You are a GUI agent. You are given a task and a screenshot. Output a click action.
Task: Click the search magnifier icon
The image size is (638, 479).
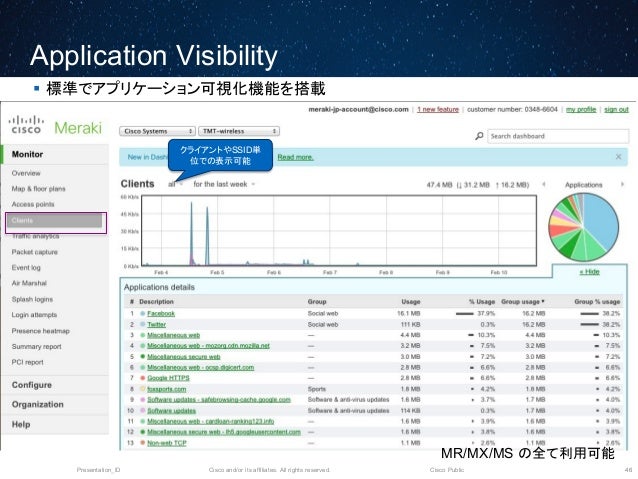[479, 136]
